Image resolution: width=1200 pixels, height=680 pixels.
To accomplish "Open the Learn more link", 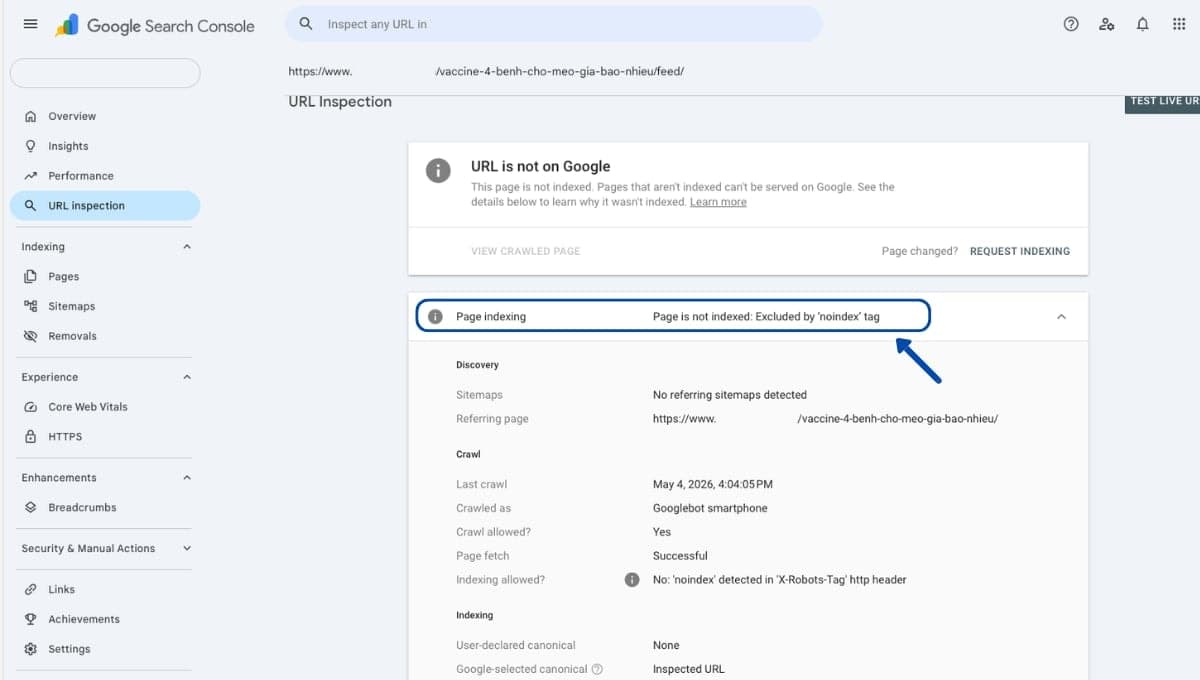I will point(718,202).
